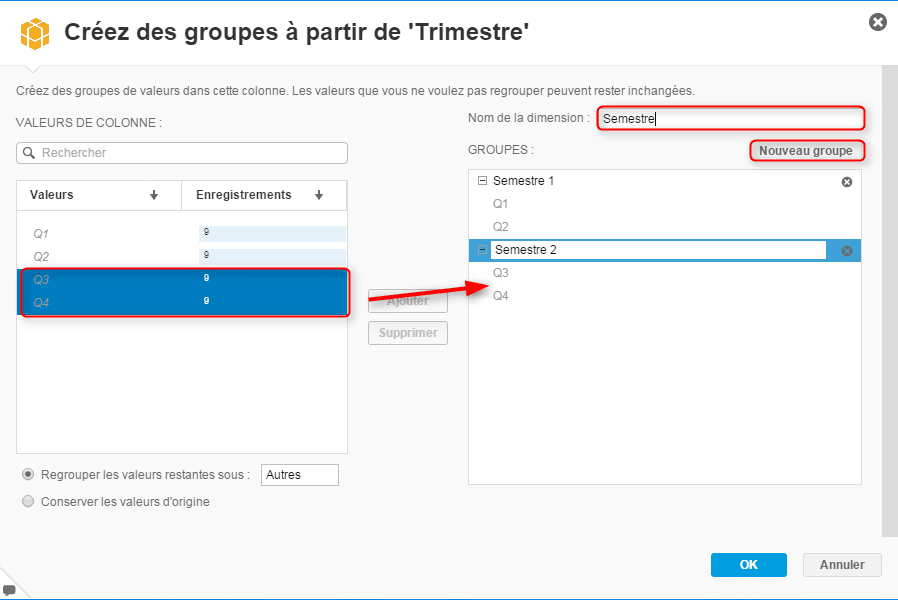Confirm with the OK button

coord(748,565)
